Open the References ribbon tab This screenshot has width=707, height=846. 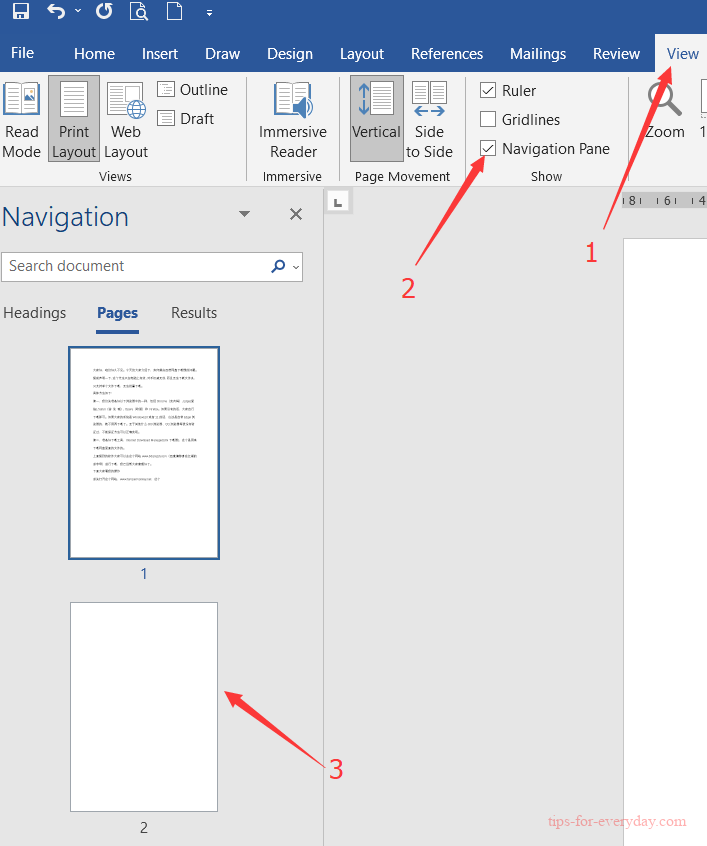point(447,53)
